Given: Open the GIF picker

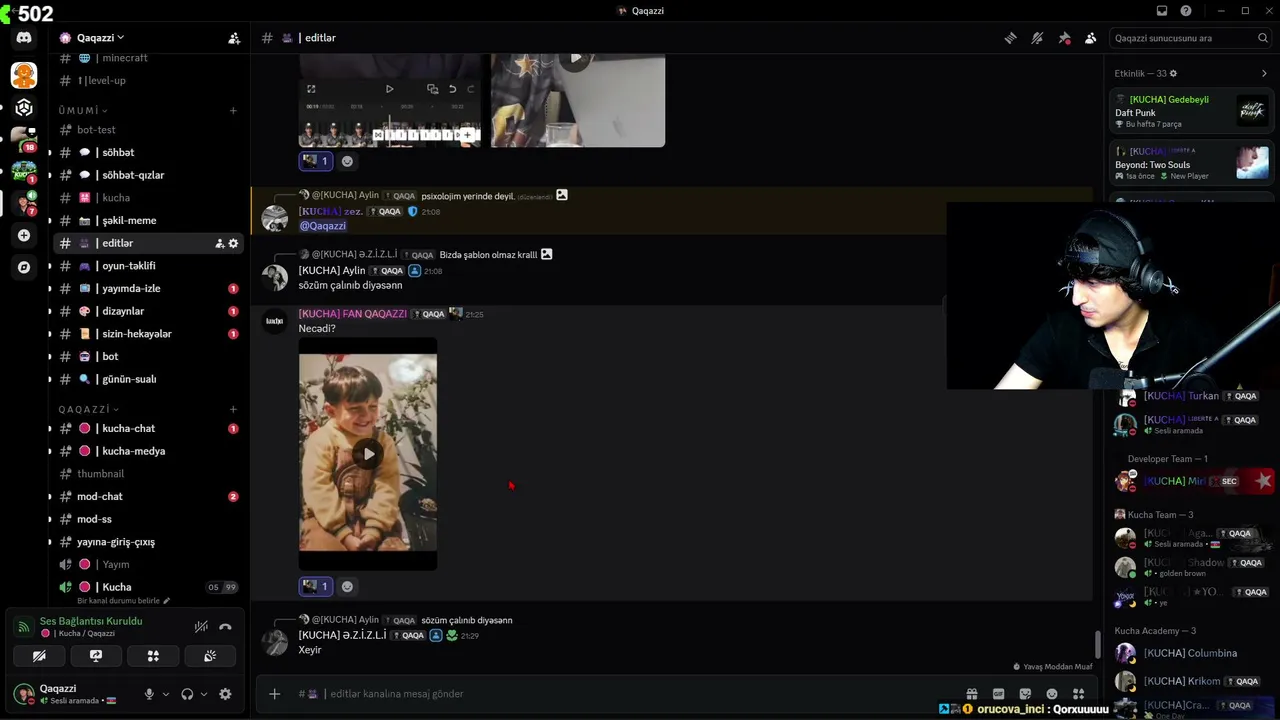Looking at the screenshot, I should pos(998,694).
